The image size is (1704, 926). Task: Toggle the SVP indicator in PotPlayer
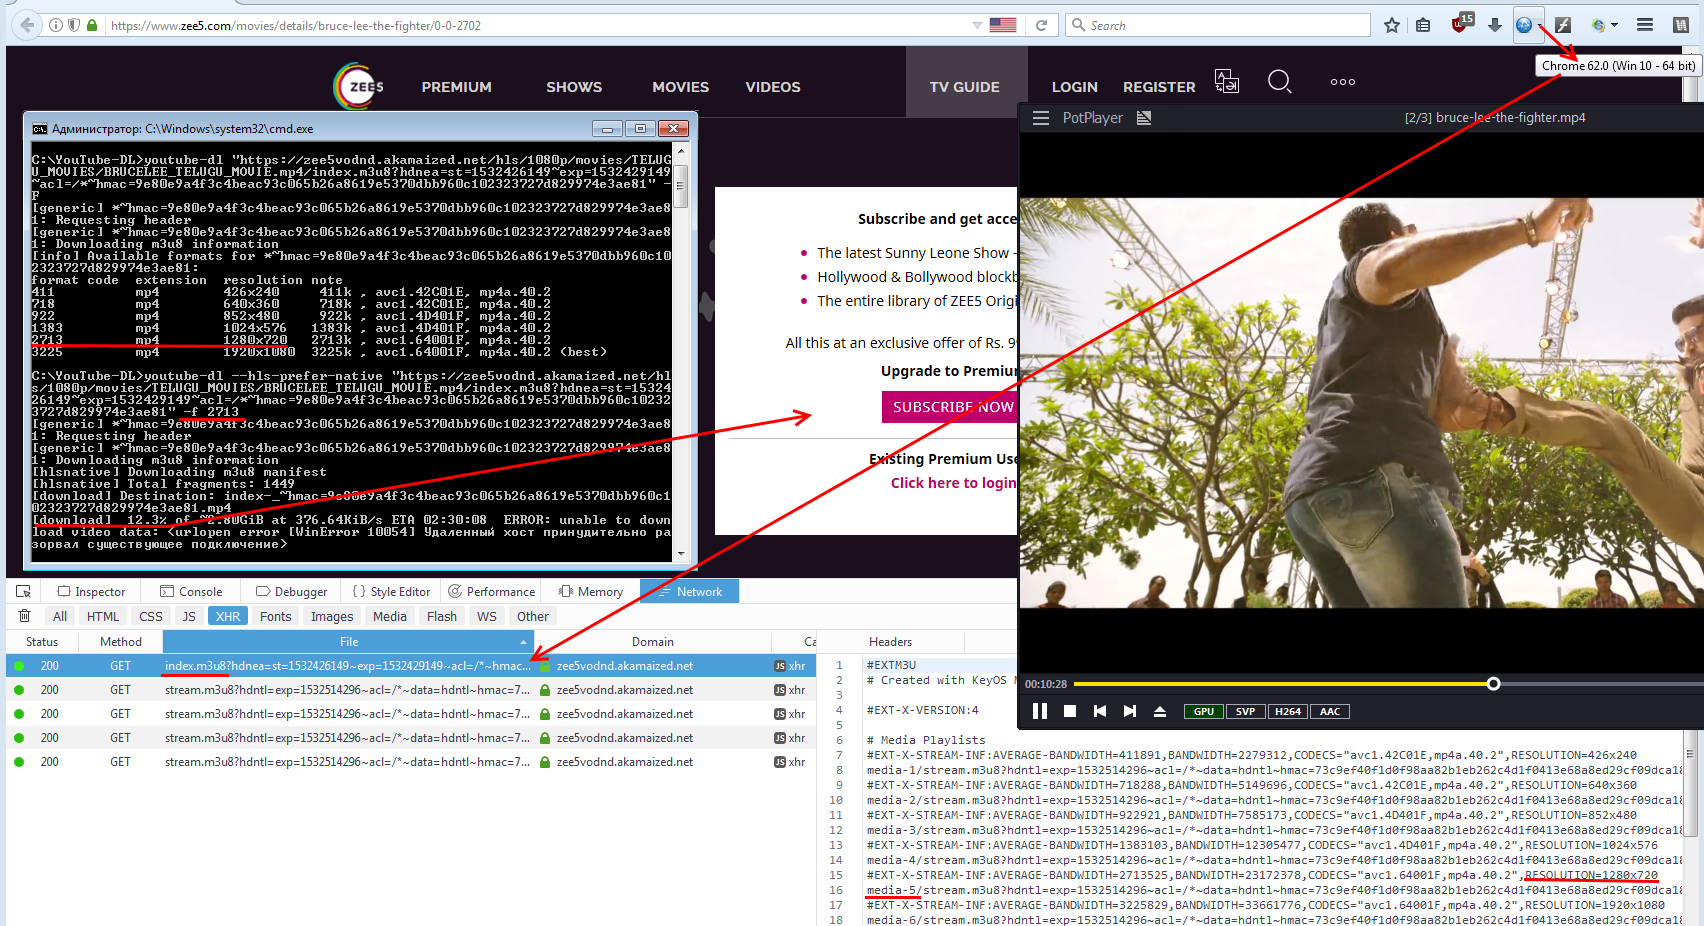(1245, 712)
